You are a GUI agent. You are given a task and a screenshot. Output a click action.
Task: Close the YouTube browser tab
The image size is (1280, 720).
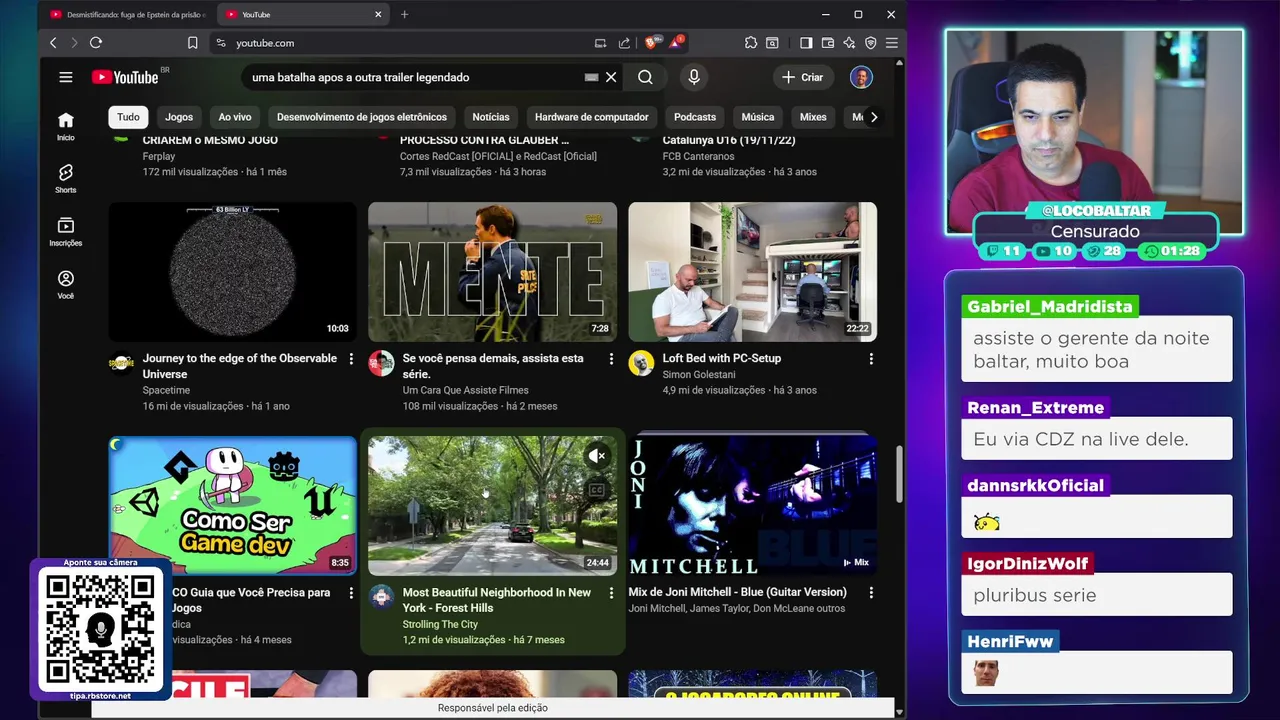tap(378, 14)
